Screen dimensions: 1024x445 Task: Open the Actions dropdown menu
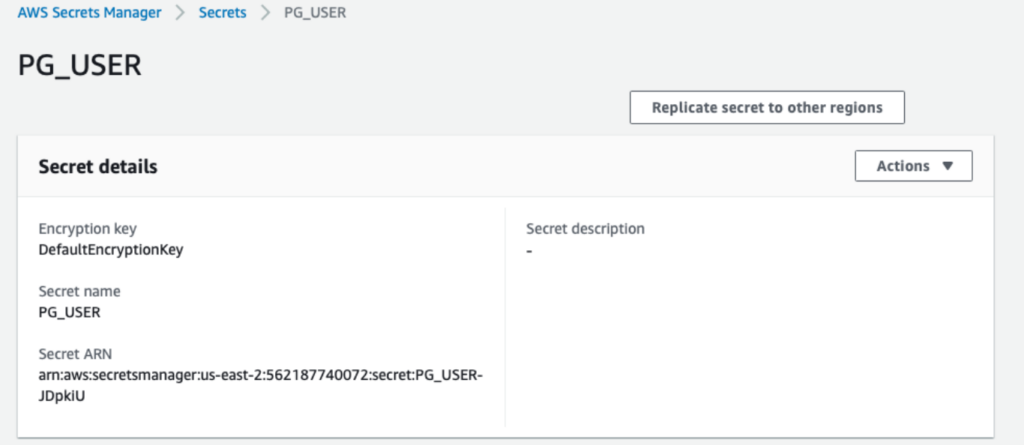point(914,166)
